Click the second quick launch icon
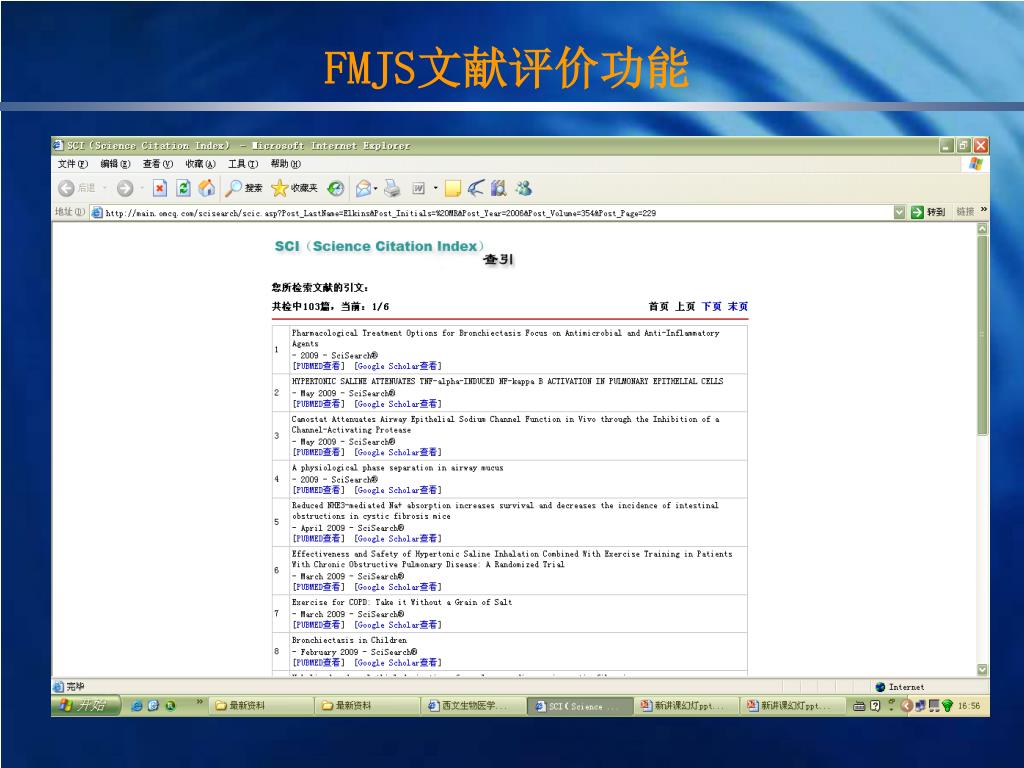 pyautogui.click(x=153, y=705)
